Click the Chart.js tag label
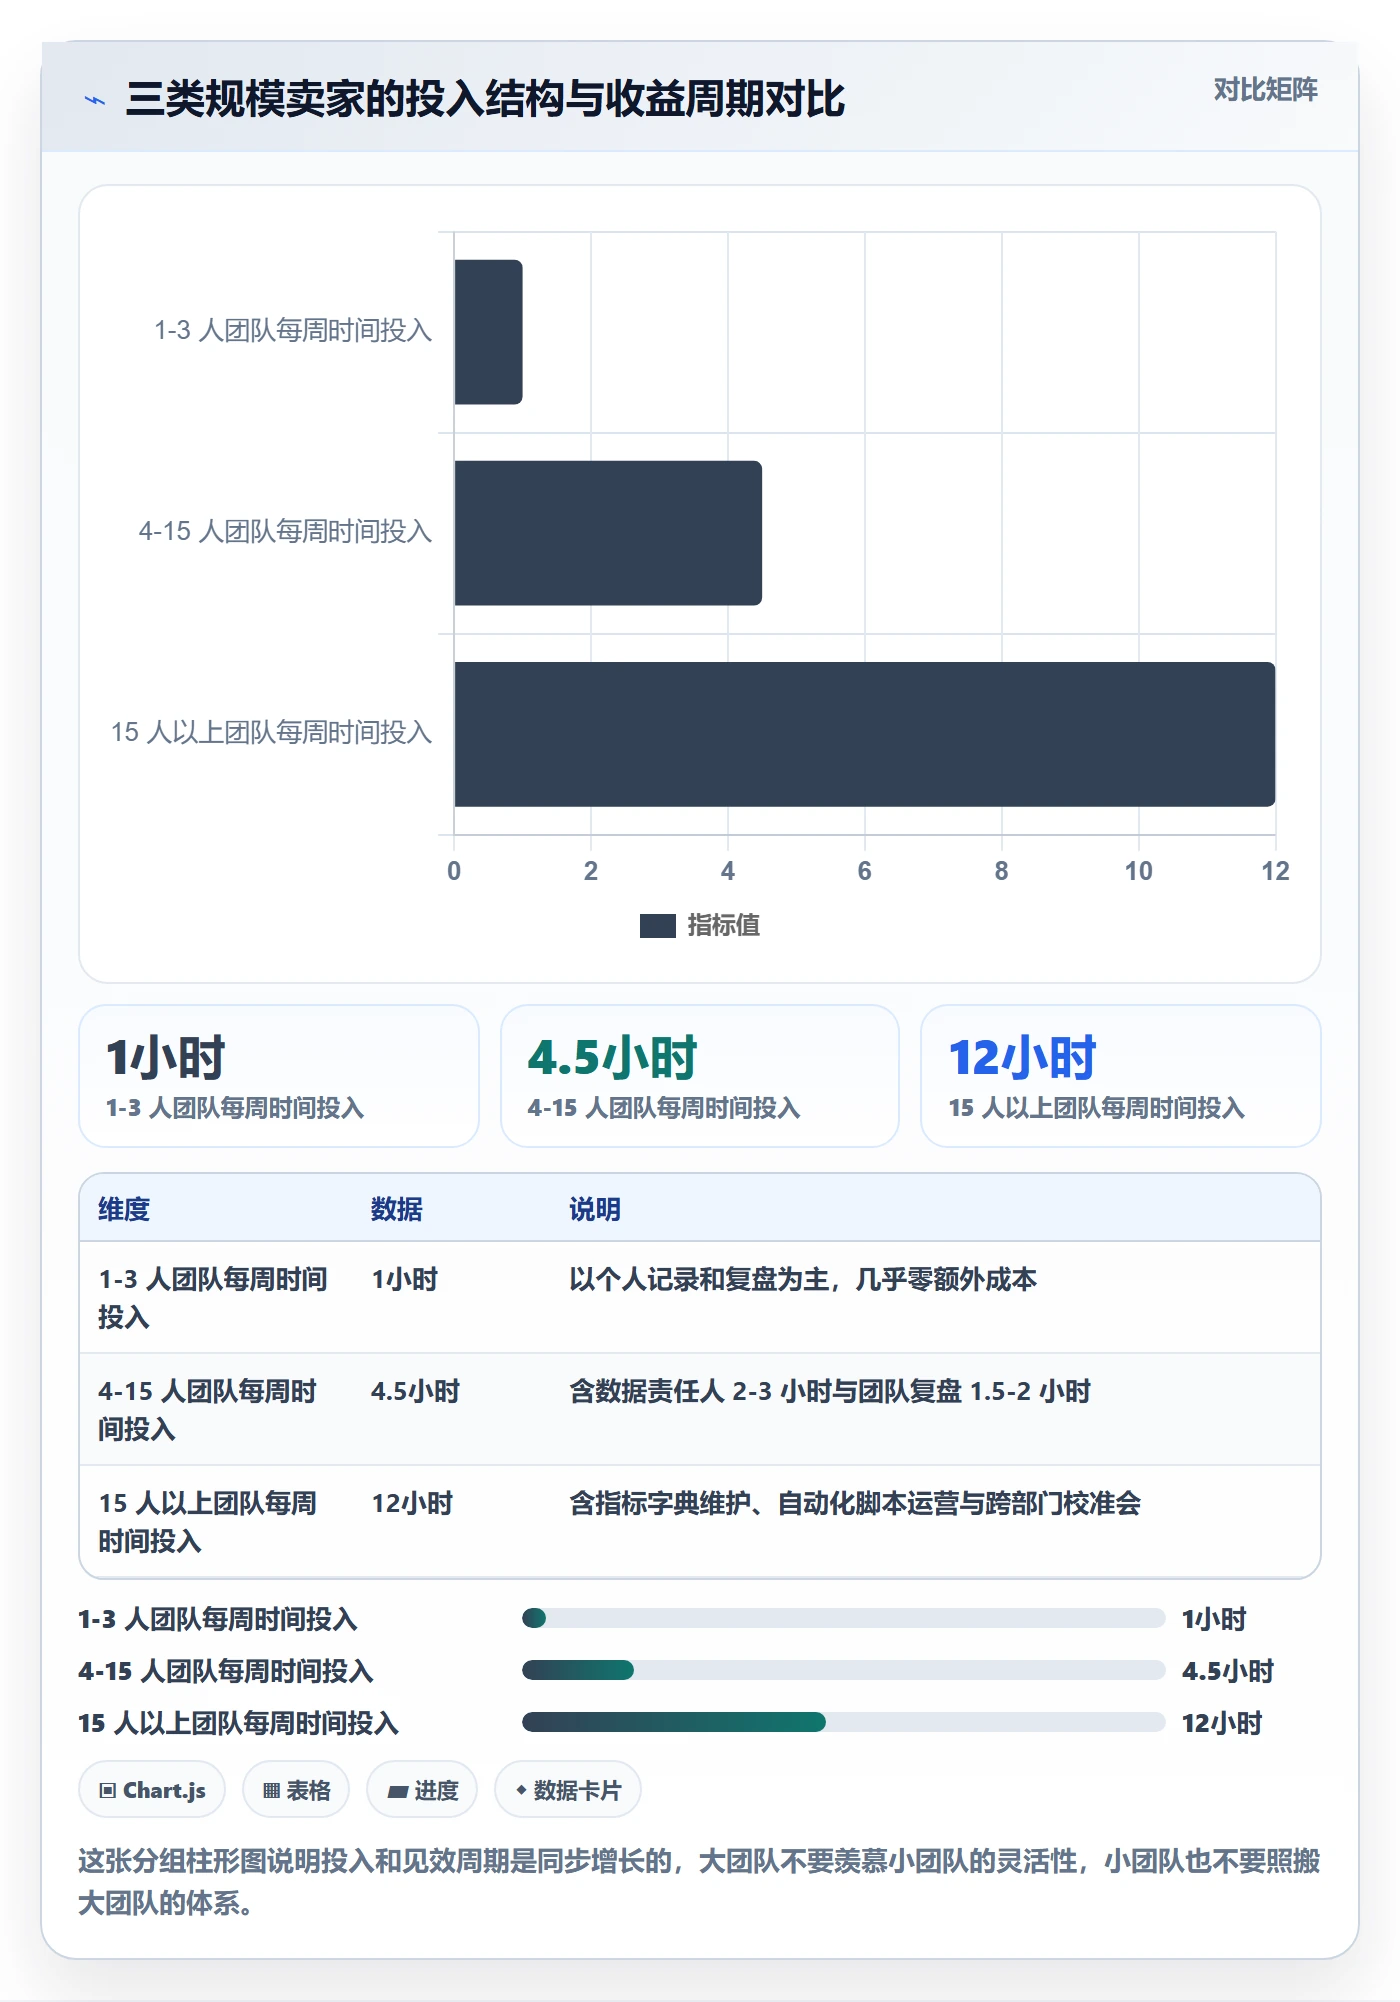 pyautogui.click(x=164, y=1790)
